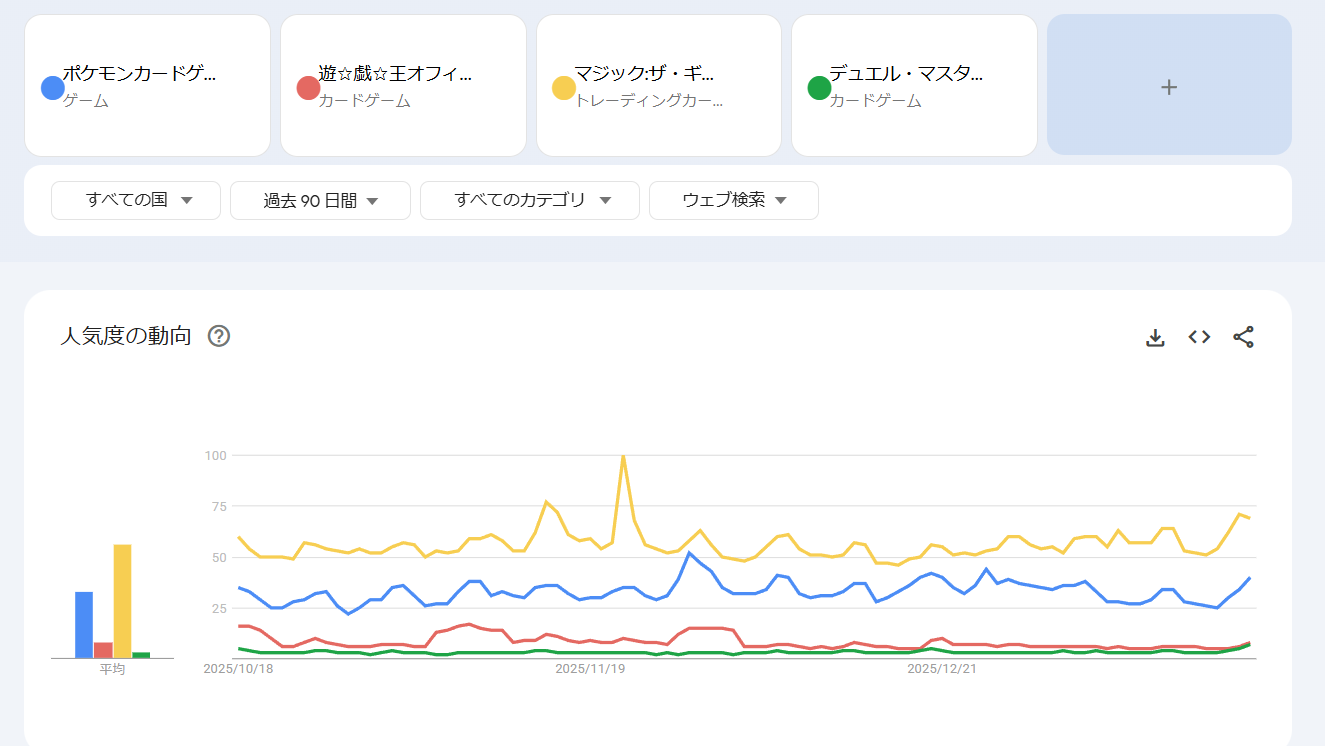Share the 人気度の動向 chart
The height and width of the screenshot is (746, 1325).
(x=1243, y=337)
